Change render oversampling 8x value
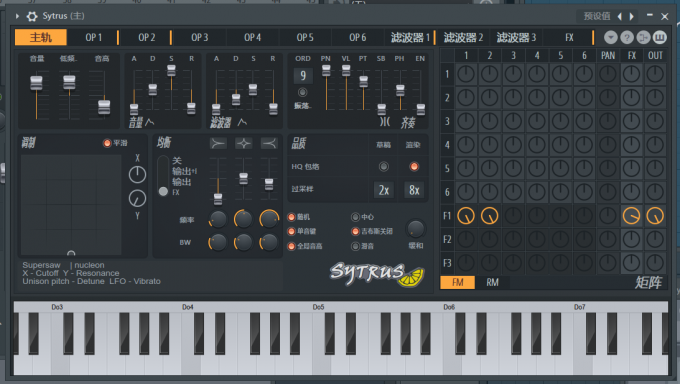The height and width of the screenshot is (384, 680). point(414,190)
